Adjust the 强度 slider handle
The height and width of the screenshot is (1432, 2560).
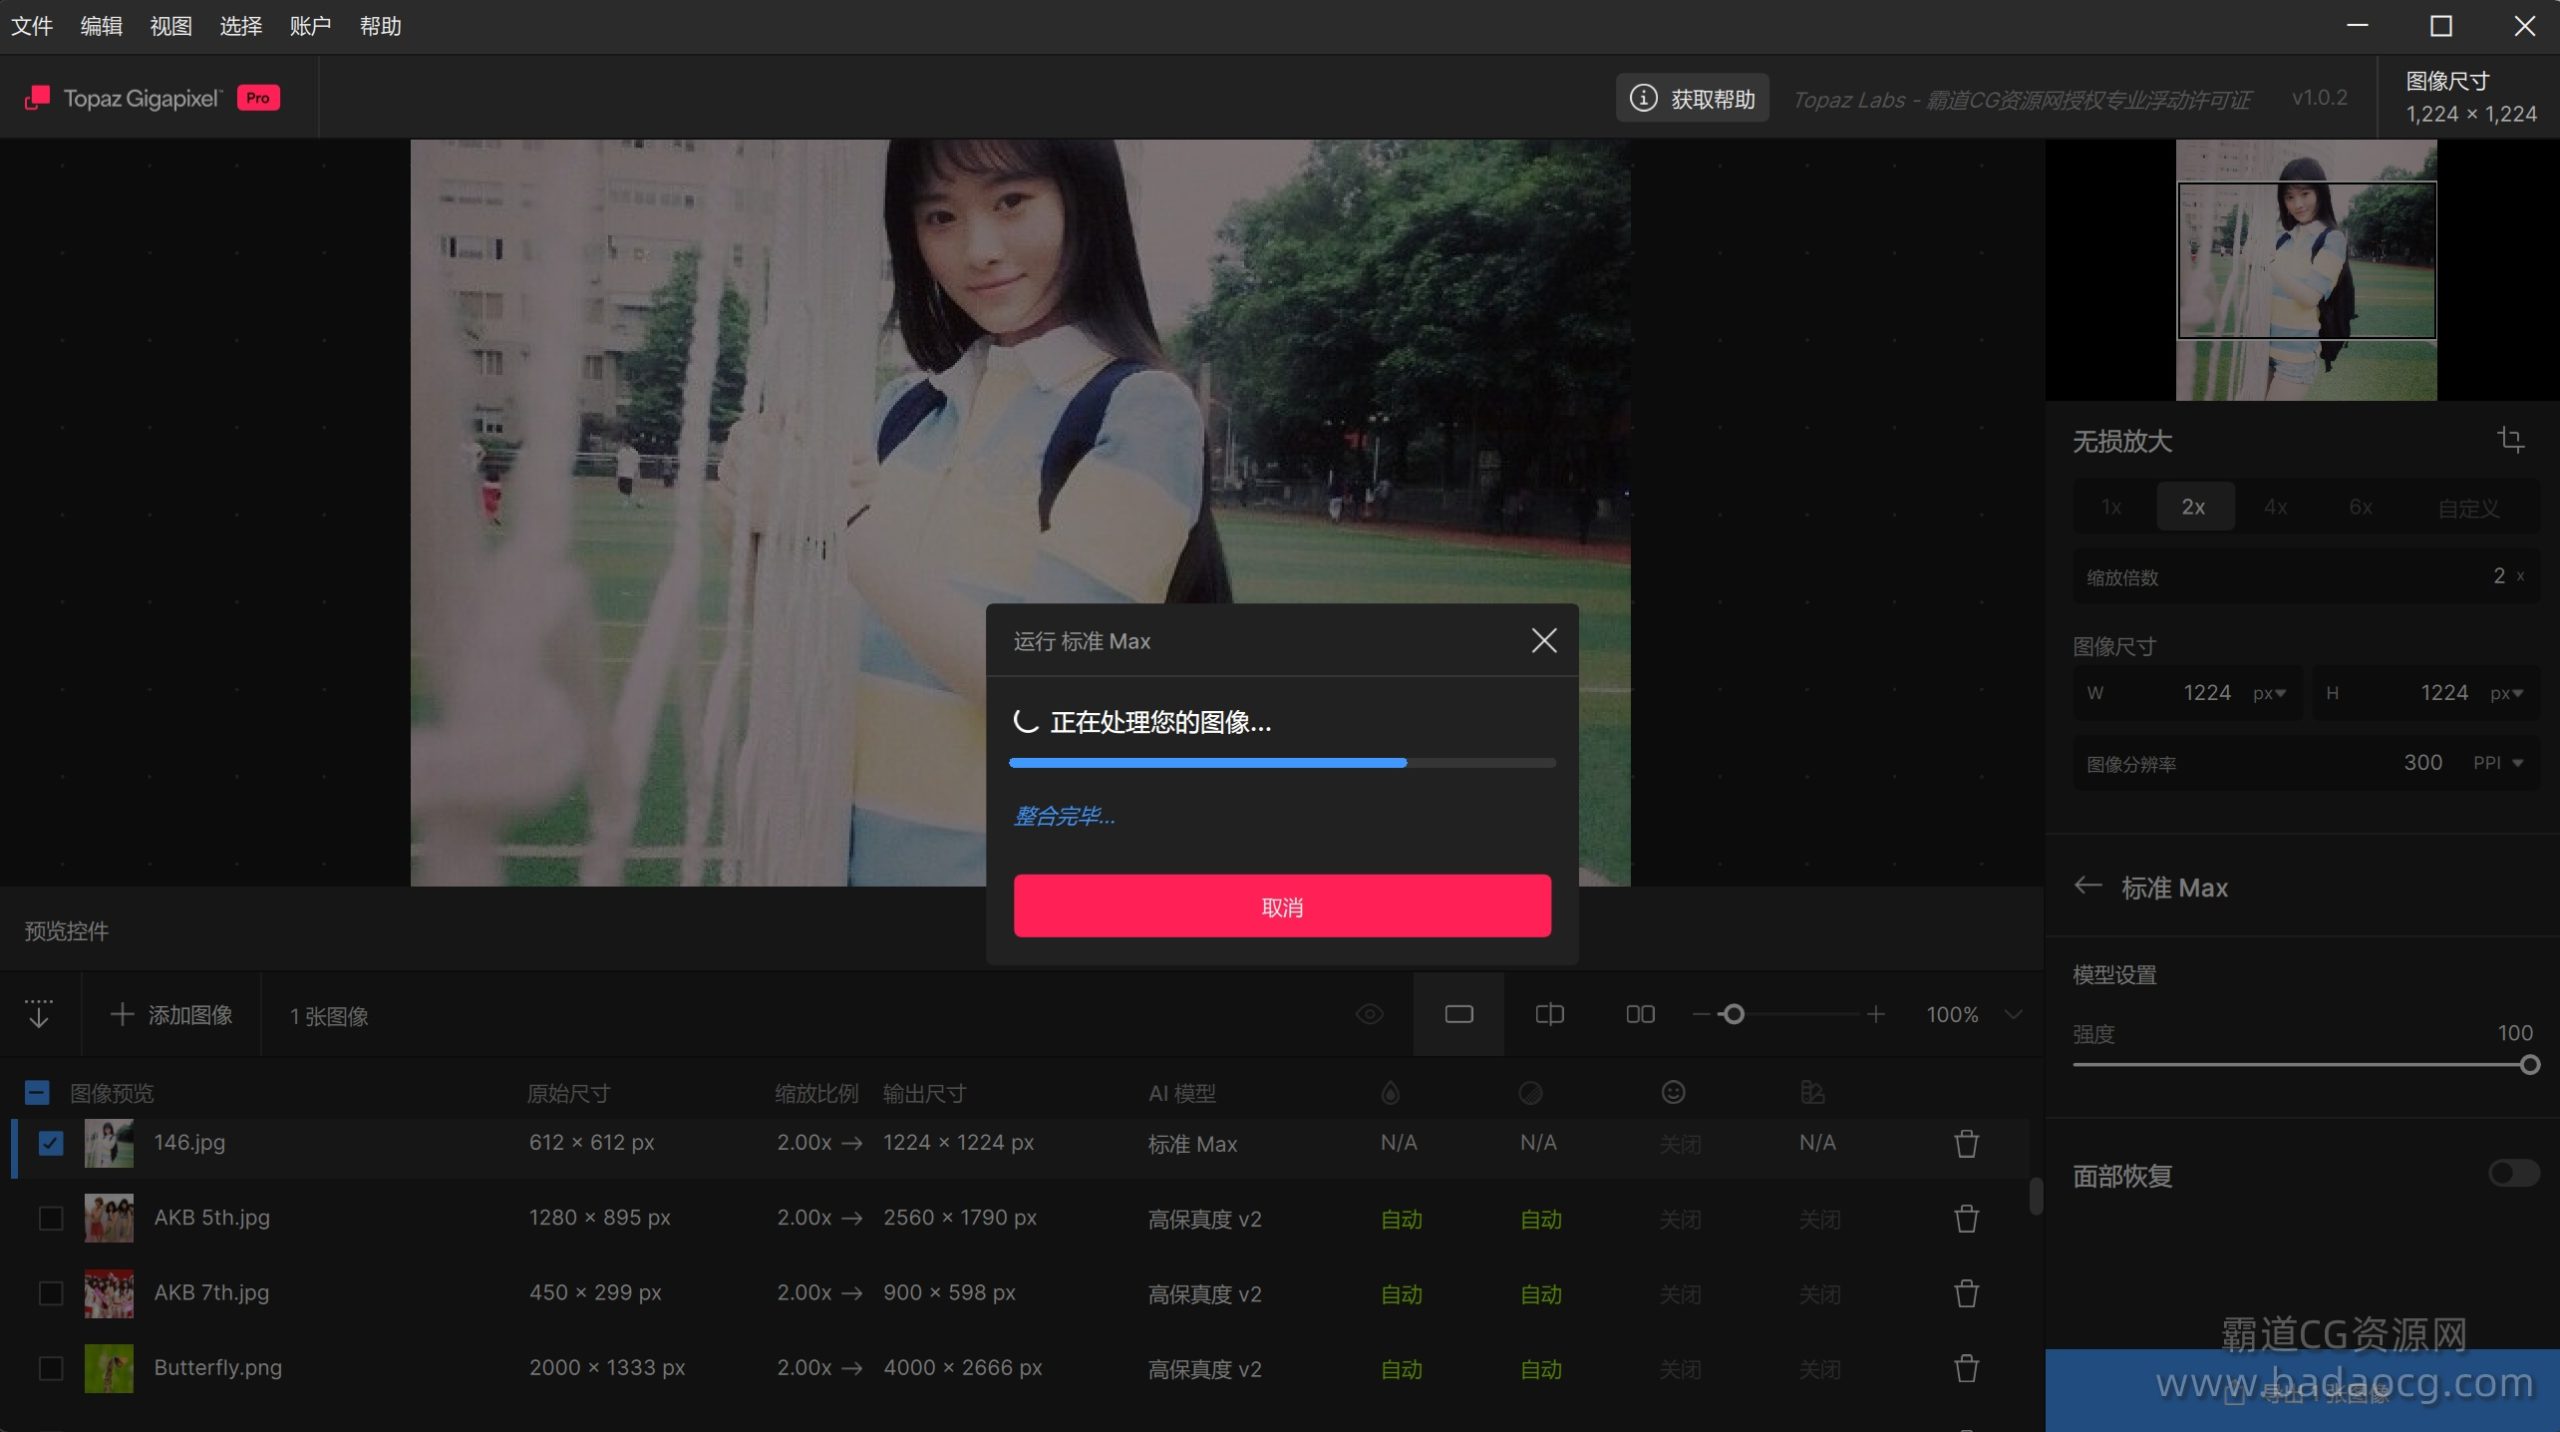pos(2529,1066)
